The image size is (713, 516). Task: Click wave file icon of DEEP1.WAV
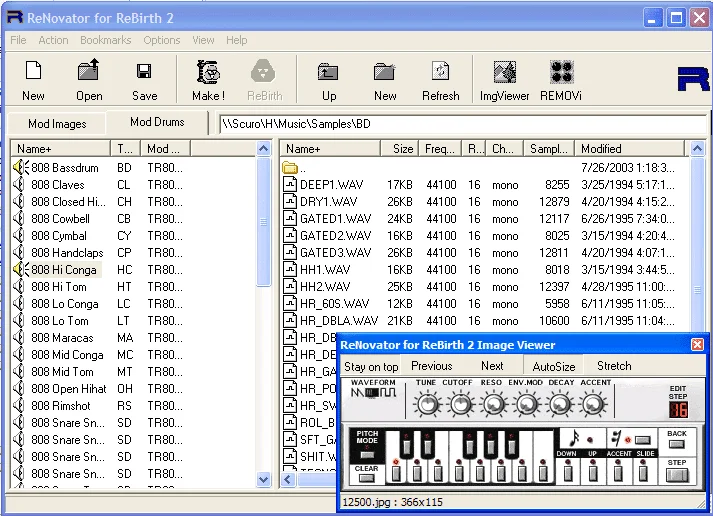[x=290, y=185]
